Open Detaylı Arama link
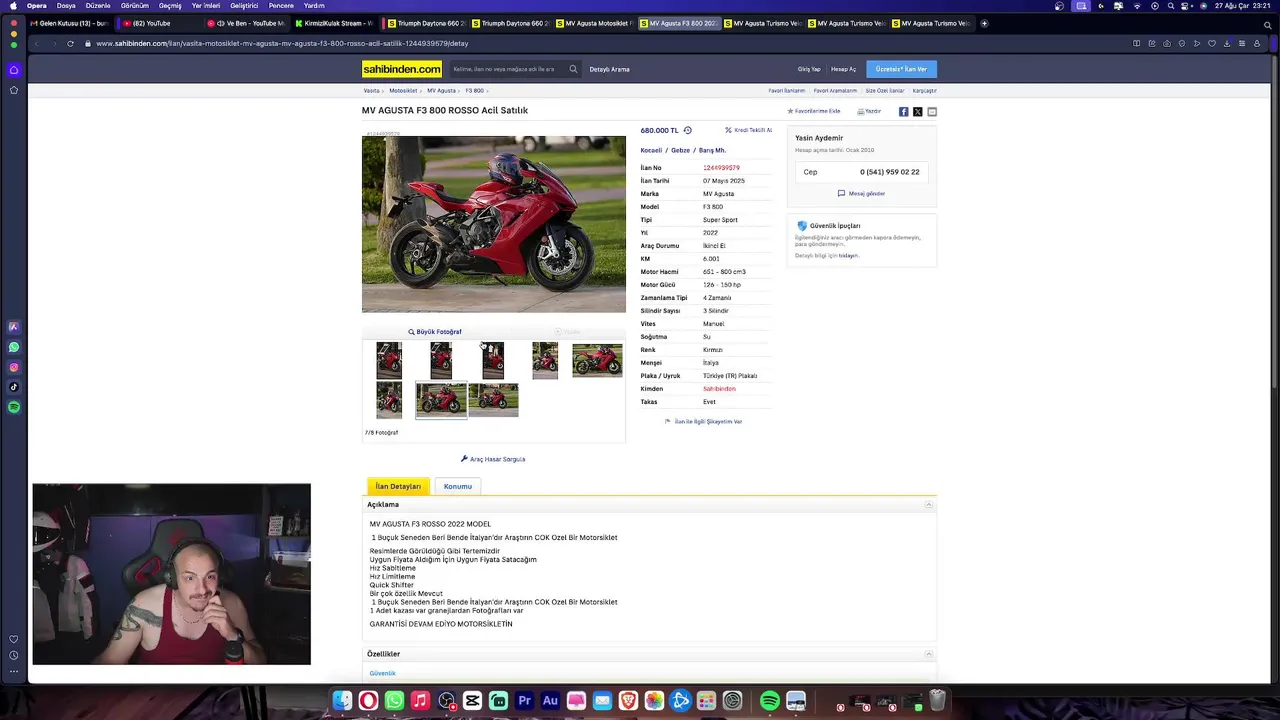The width and height of the screenshot is (1280, 720). (609, 69)
